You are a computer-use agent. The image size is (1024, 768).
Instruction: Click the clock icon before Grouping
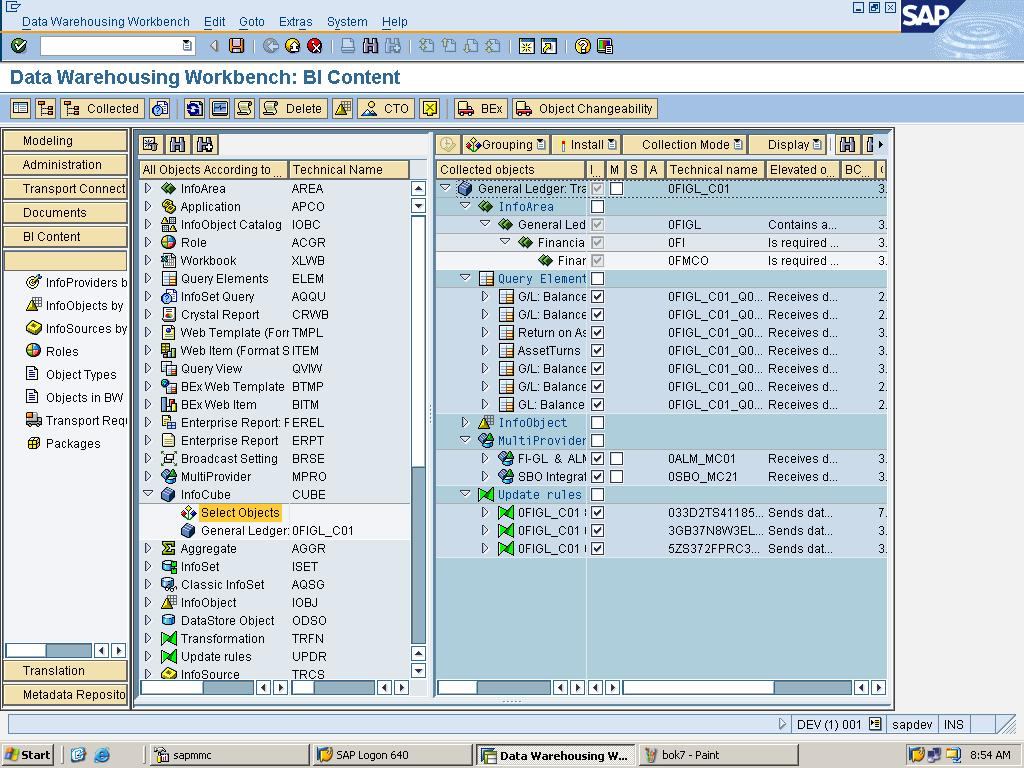(x=447, y=144)
